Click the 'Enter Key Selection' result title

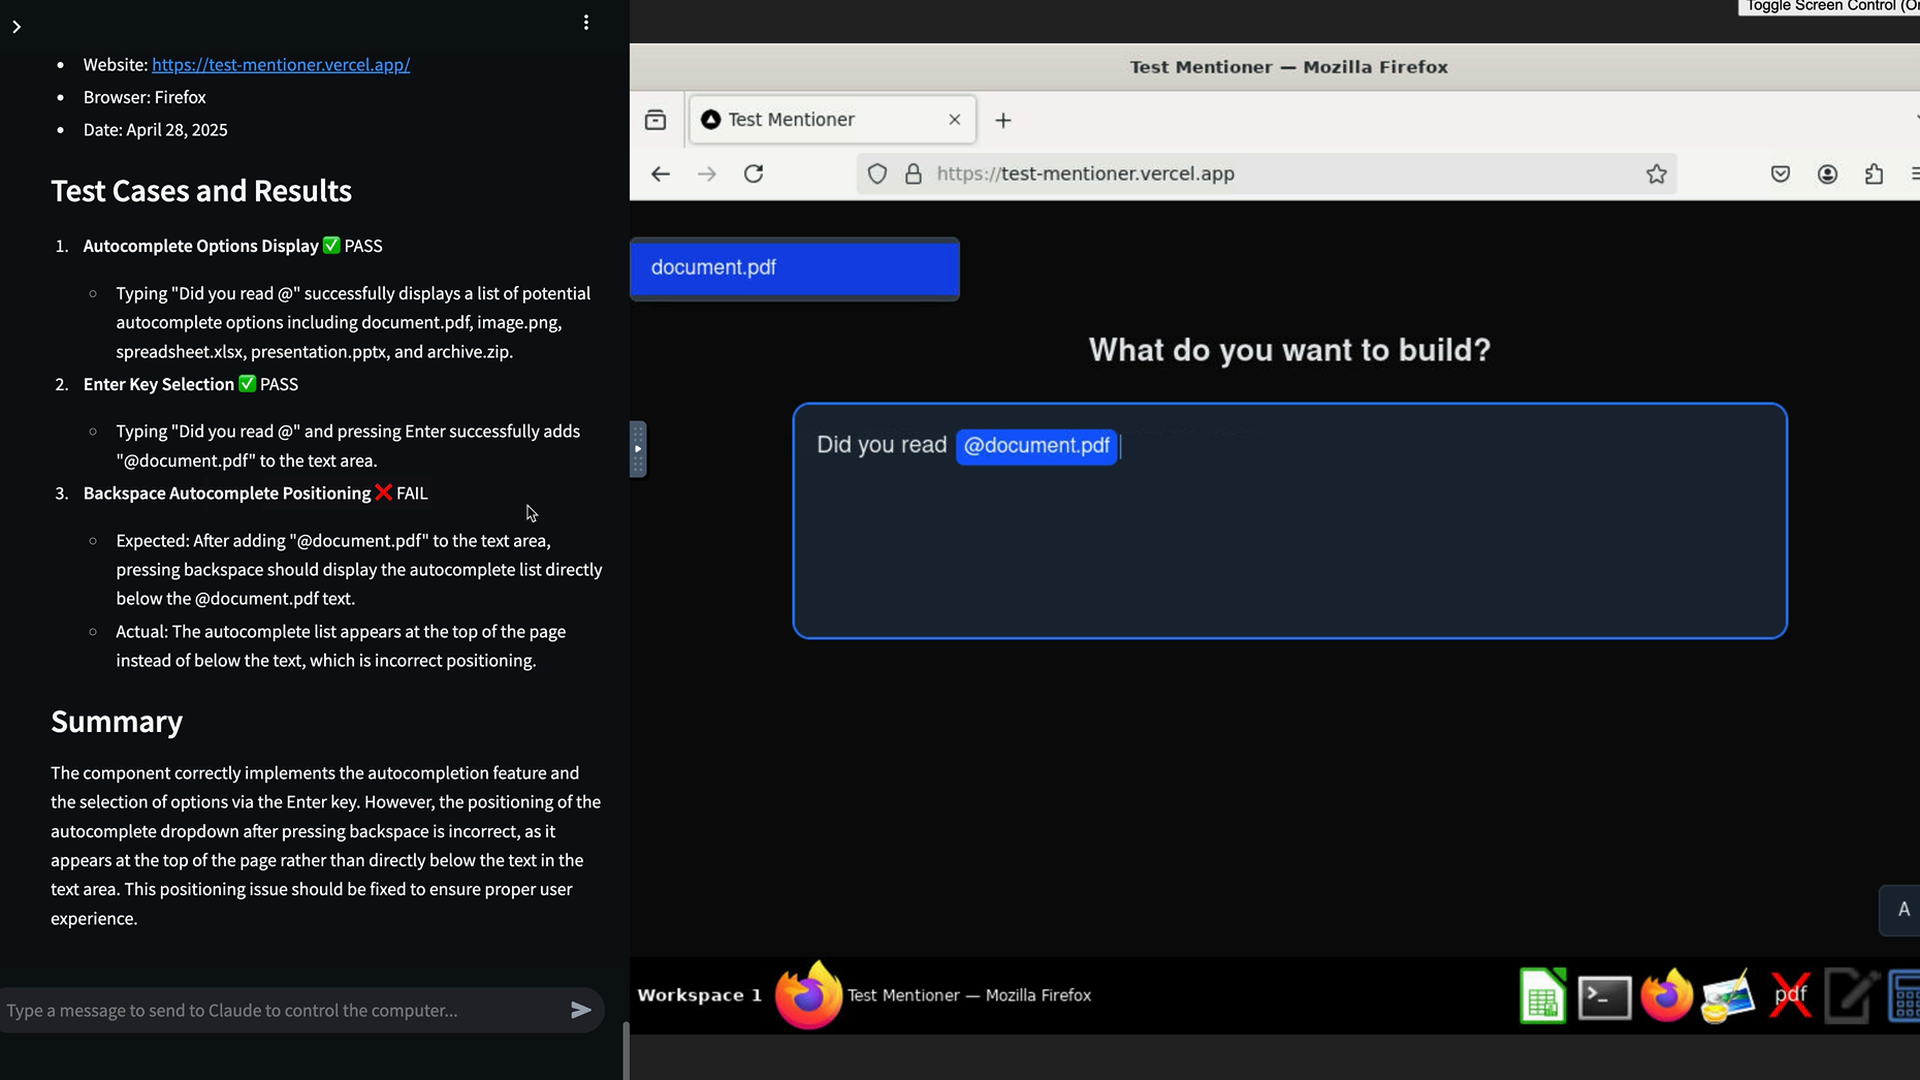159,385
